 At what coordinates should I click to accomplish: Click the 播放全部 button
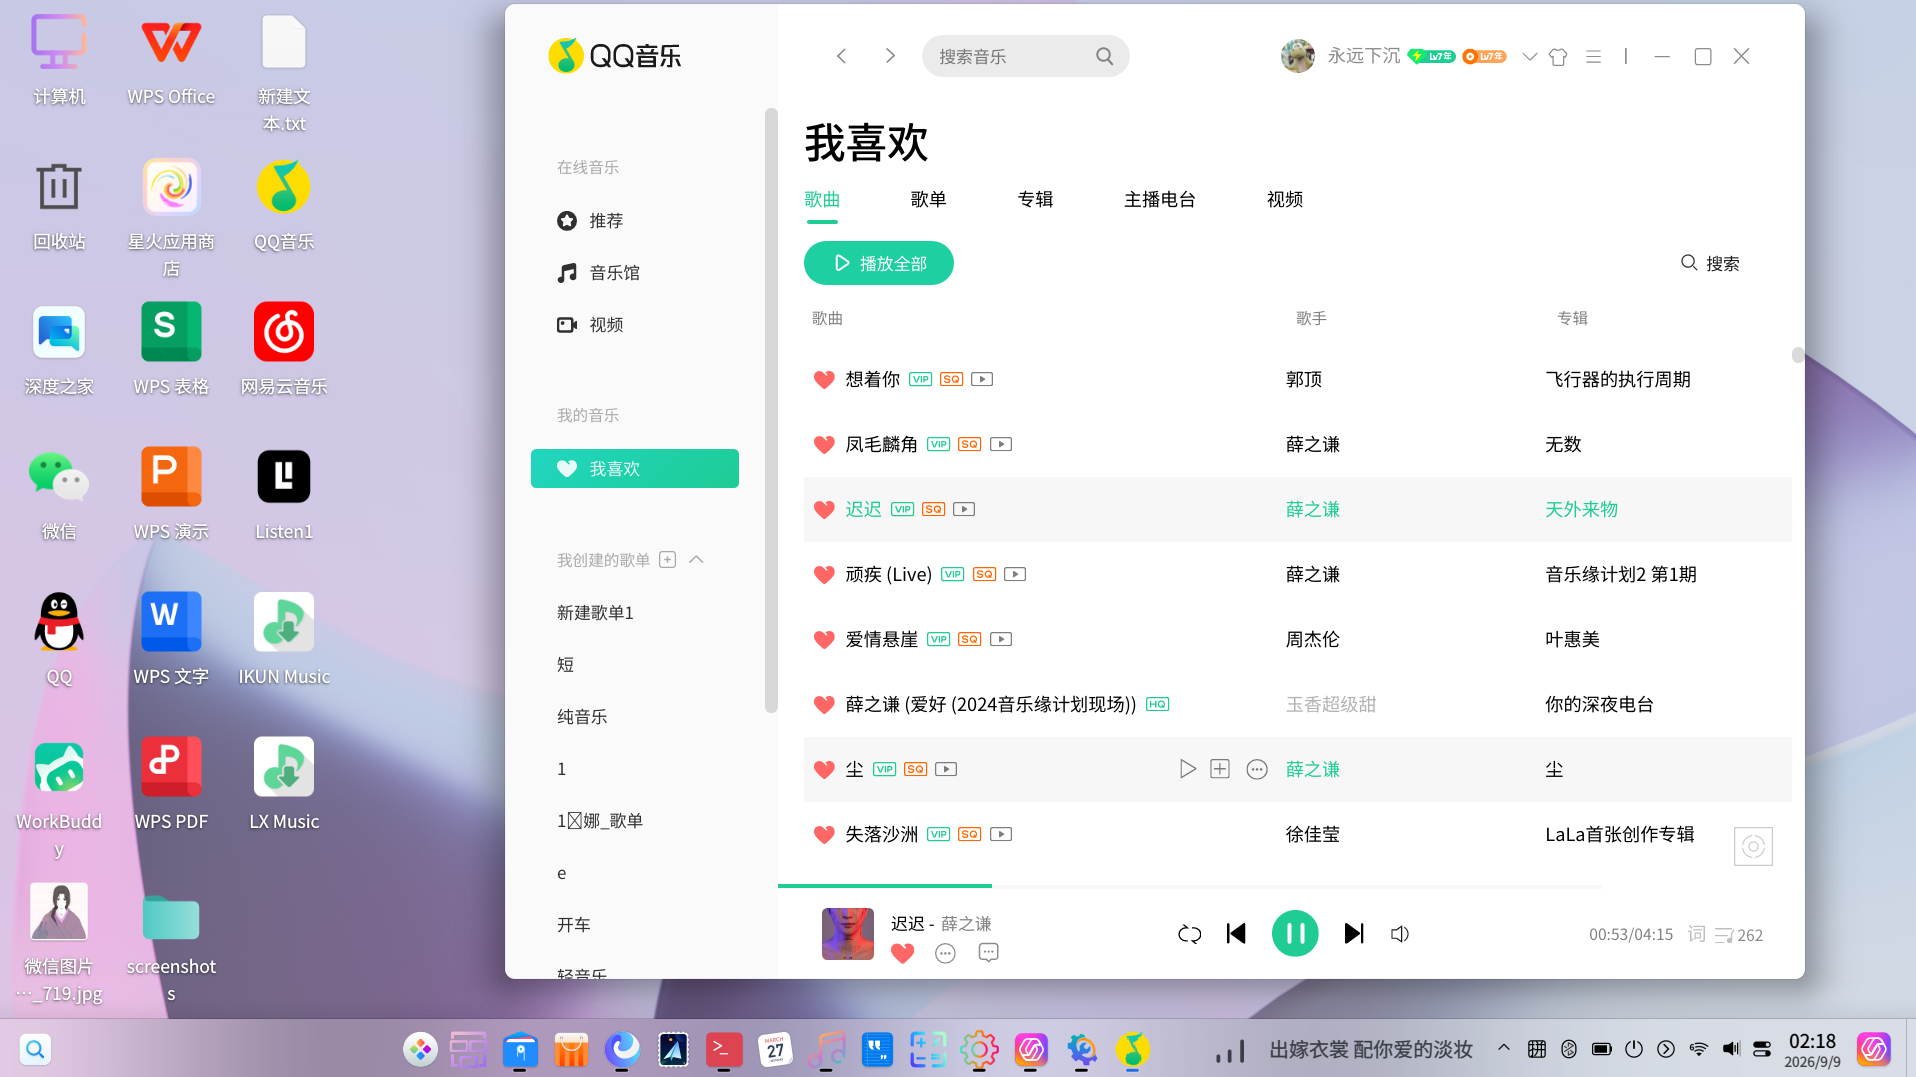879,263
